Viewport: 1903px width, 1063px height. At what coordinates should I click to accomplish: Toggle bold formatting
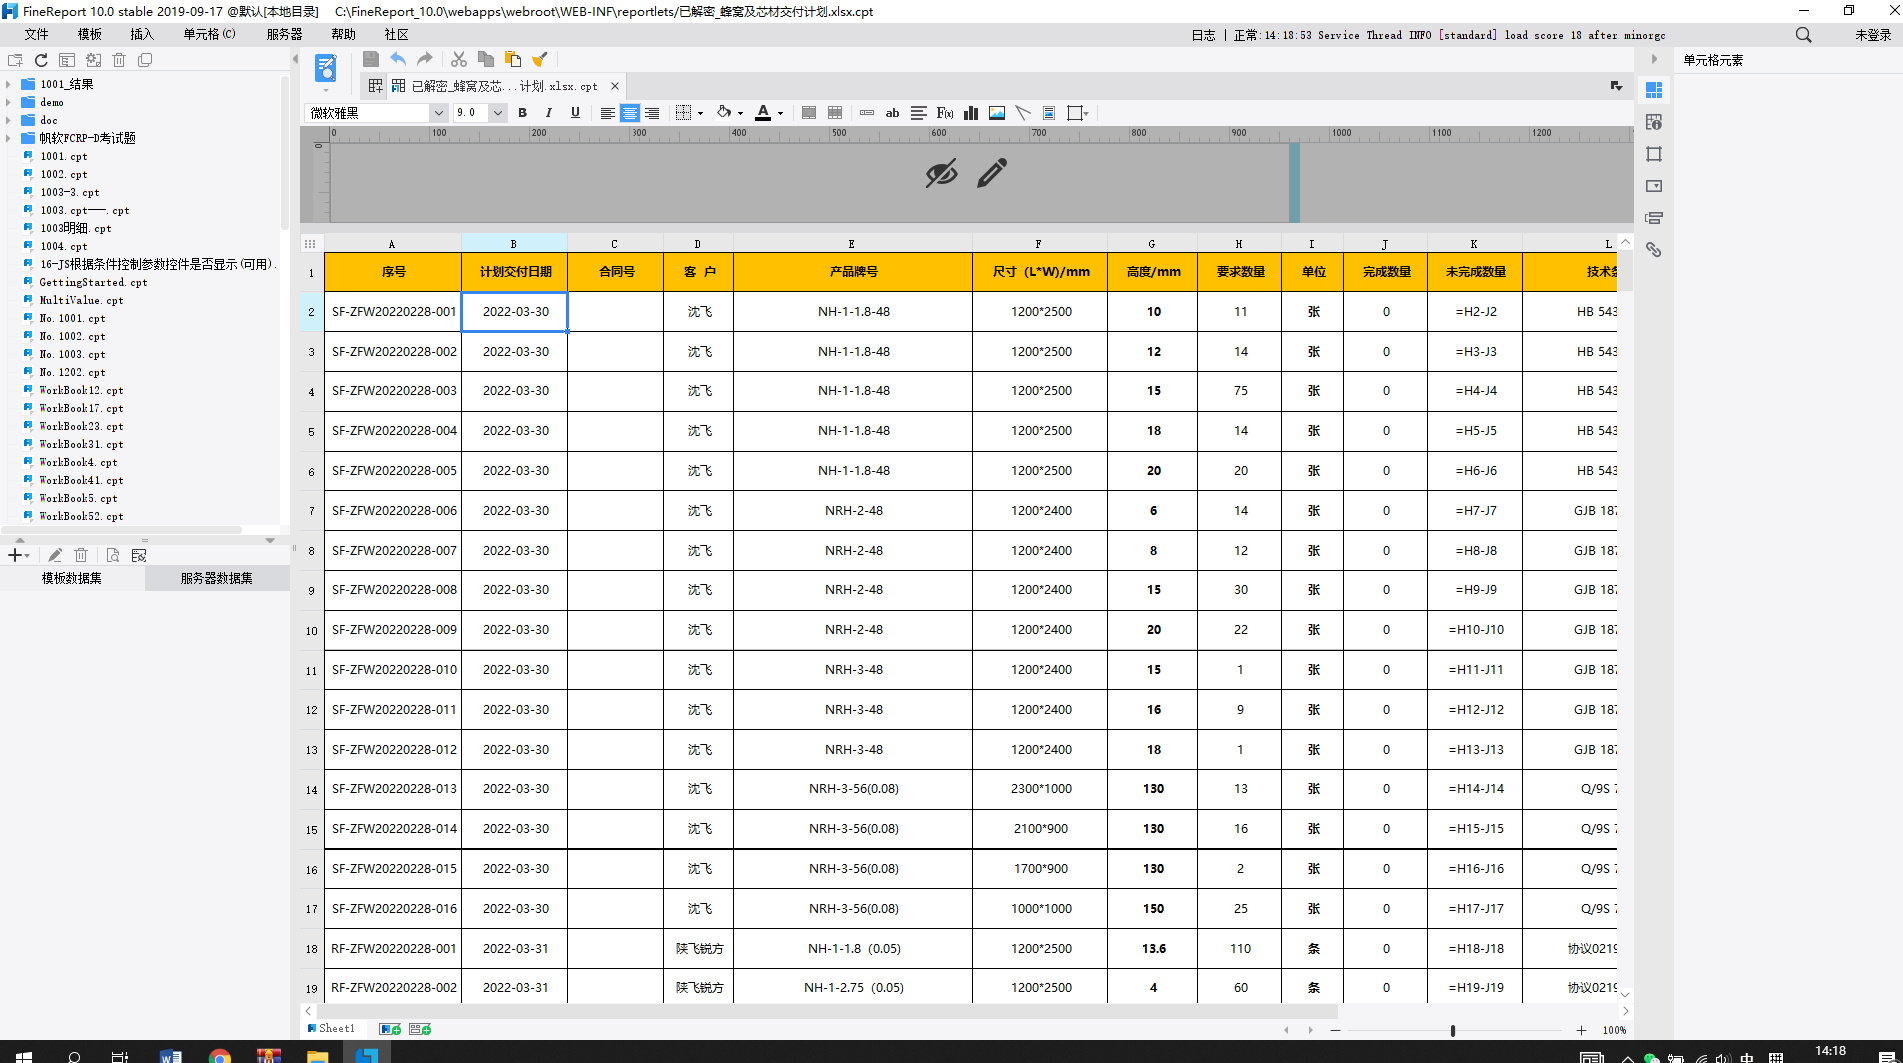point(522,113)
